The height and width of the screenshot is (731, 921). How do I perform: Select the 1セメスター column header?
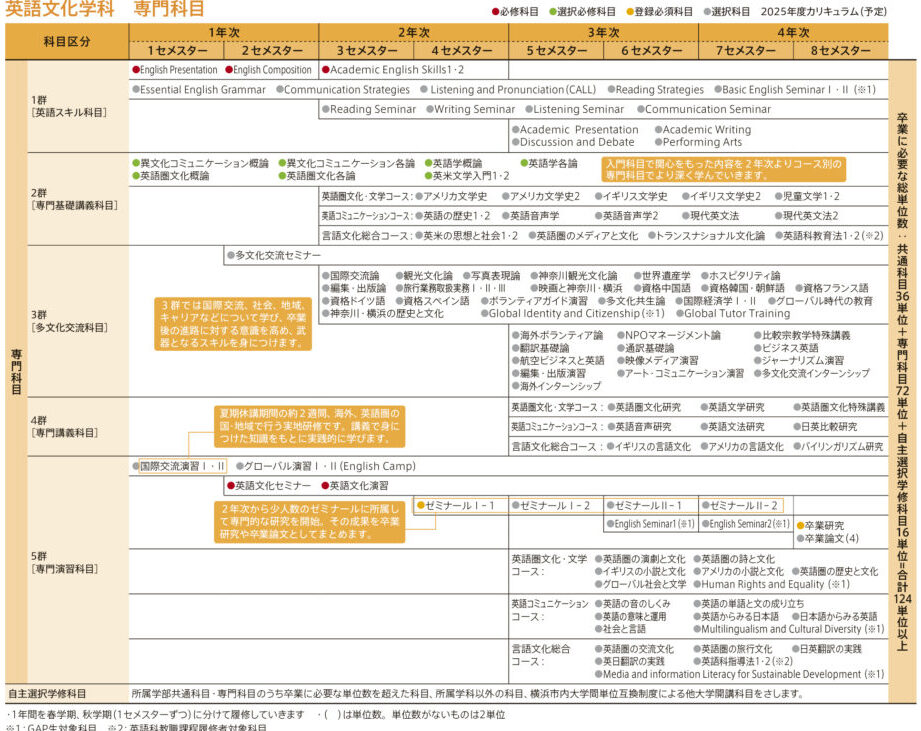pos(175,50)
